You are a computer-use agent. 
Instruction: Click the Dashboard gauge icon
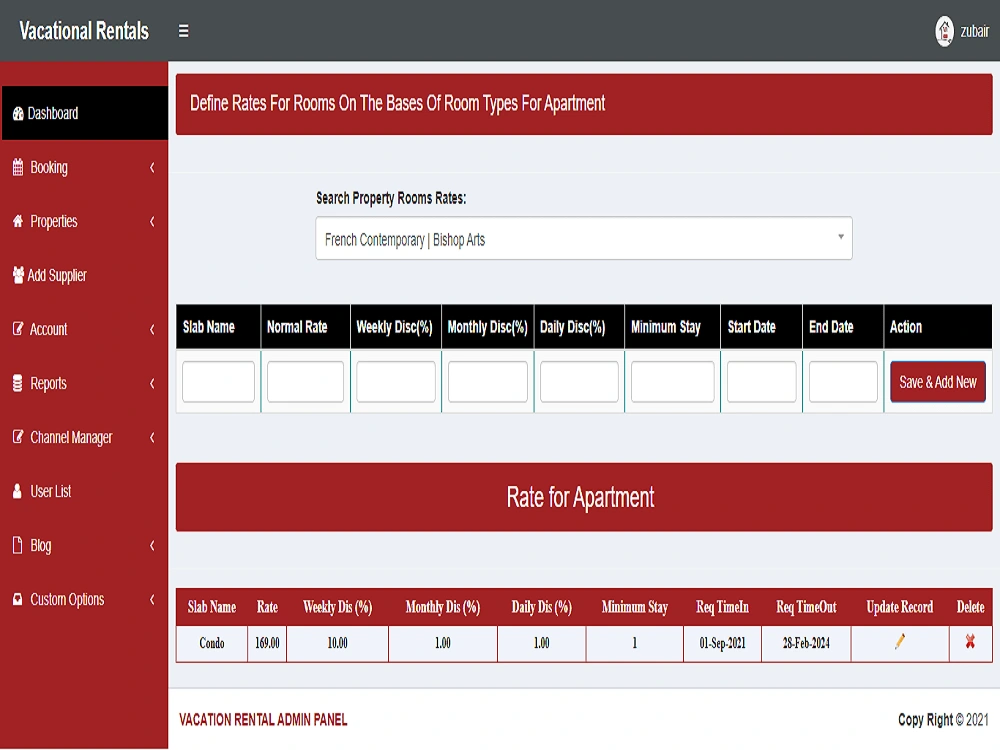[x=18, y=114]
